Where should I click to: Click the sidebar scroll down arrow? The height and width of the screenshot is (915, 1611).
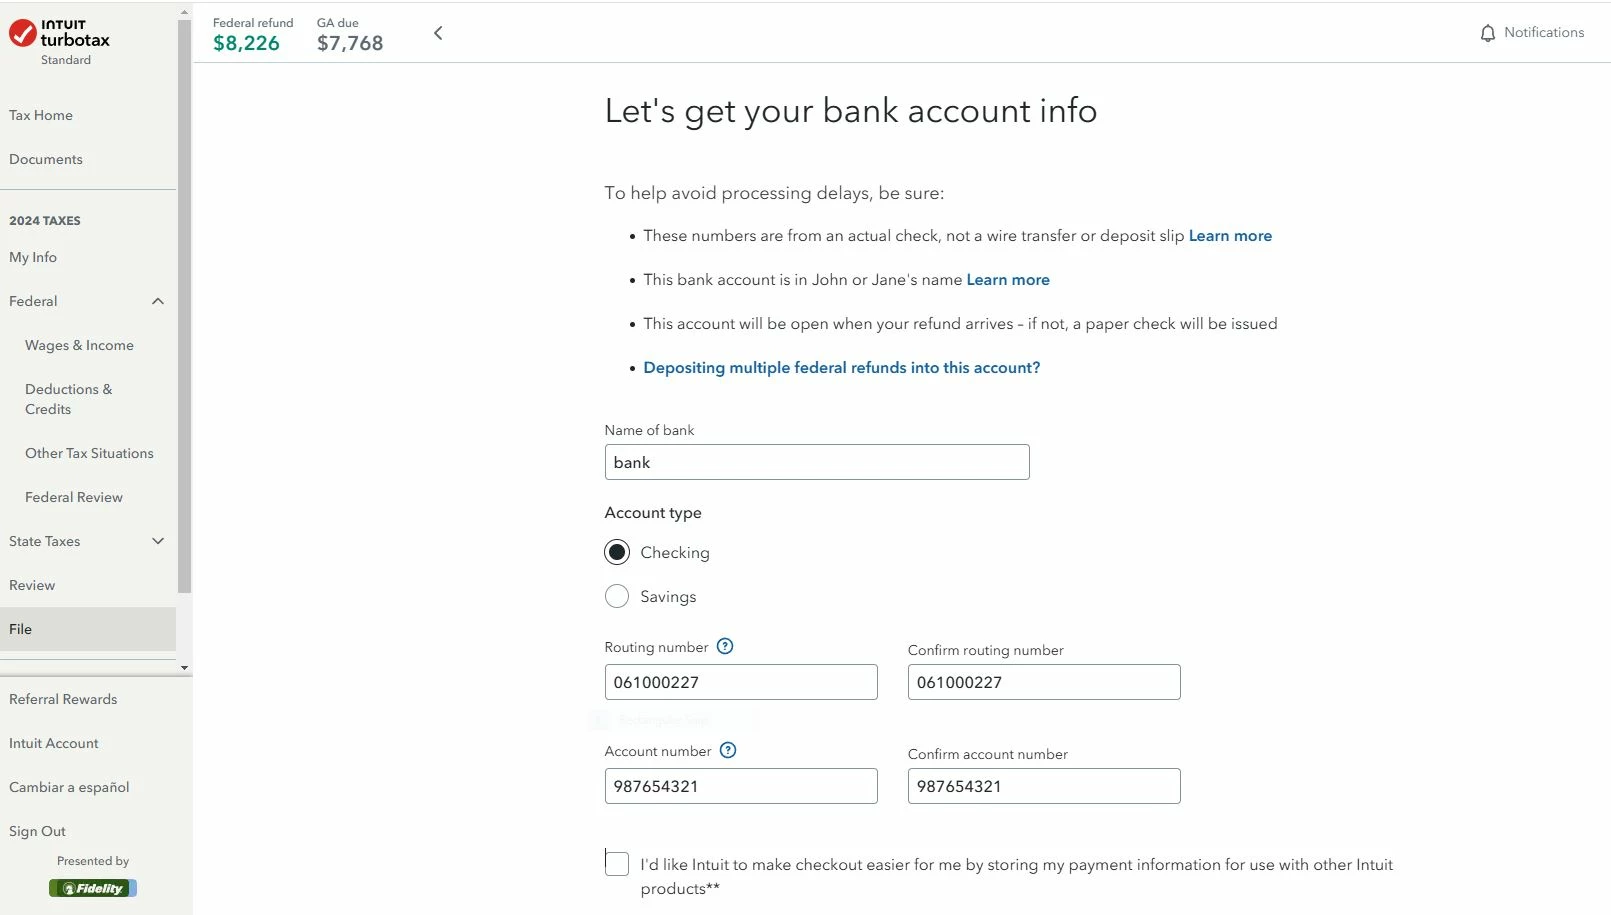pyautogui.click(x=184, y=667)
